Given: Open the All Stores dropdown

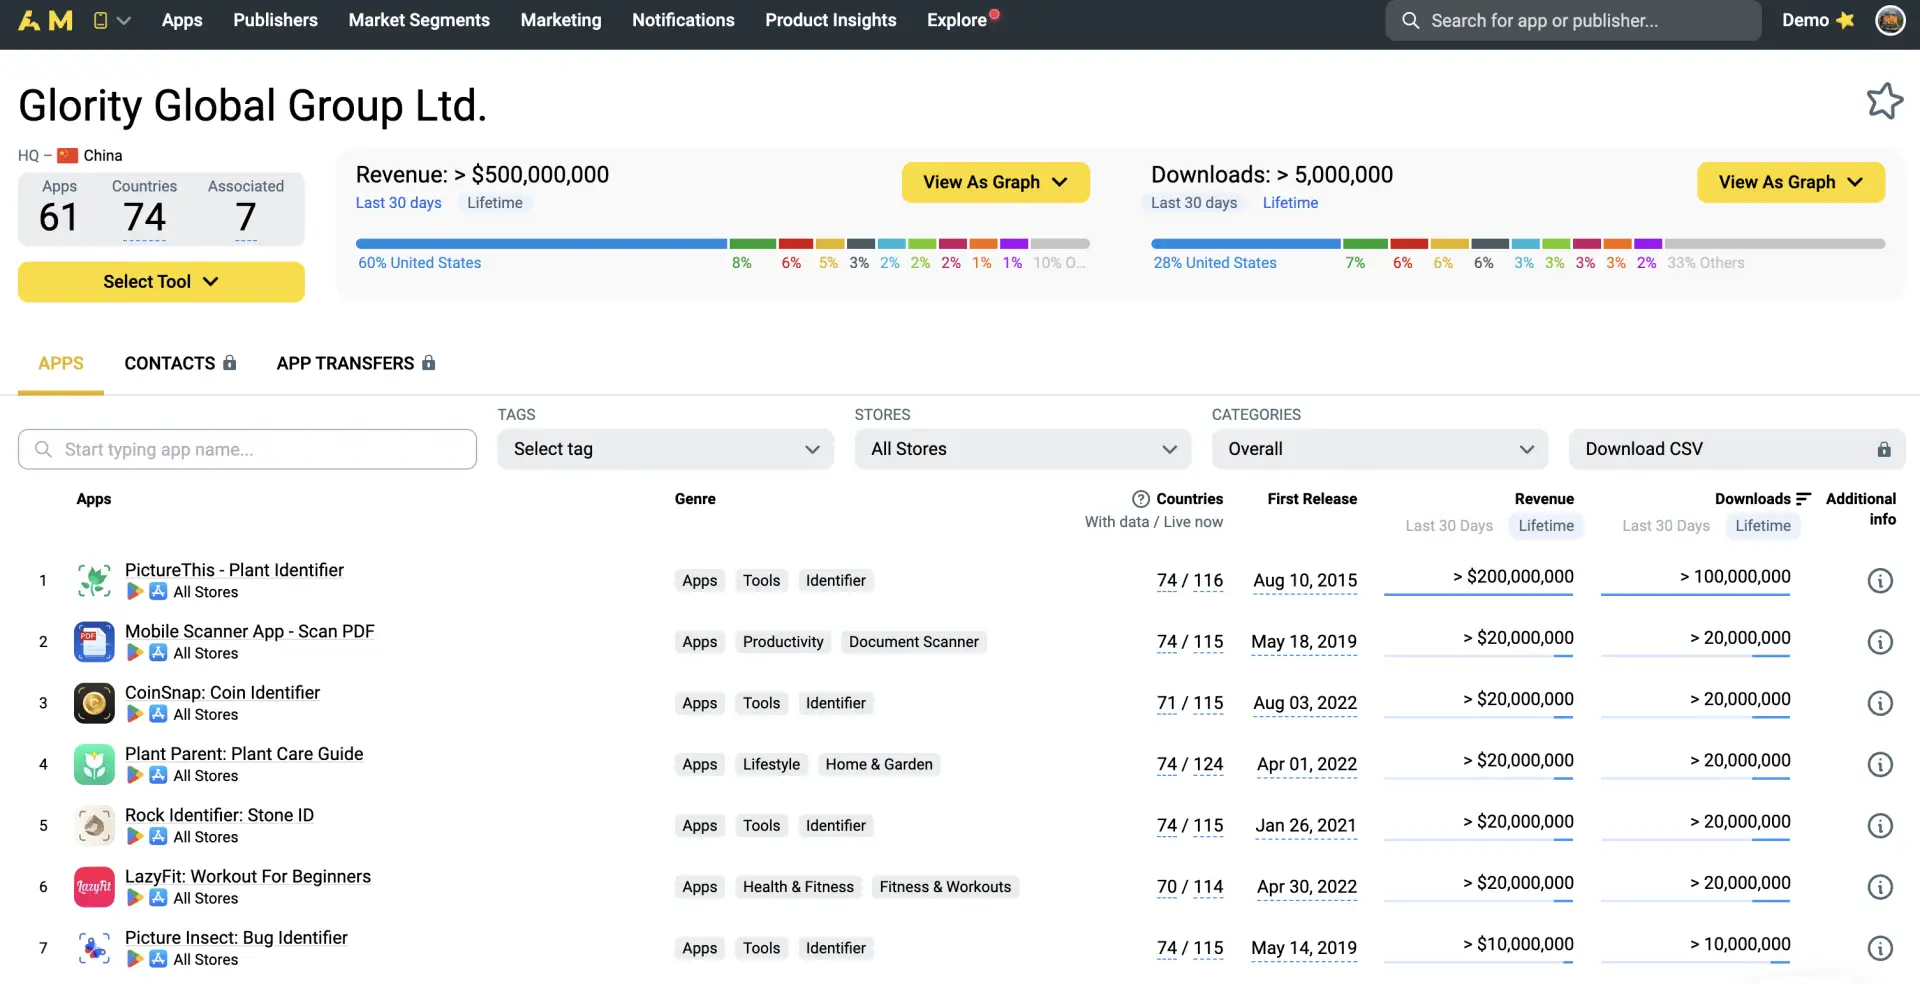Looking at the screenshot, I should (1022, 450).
